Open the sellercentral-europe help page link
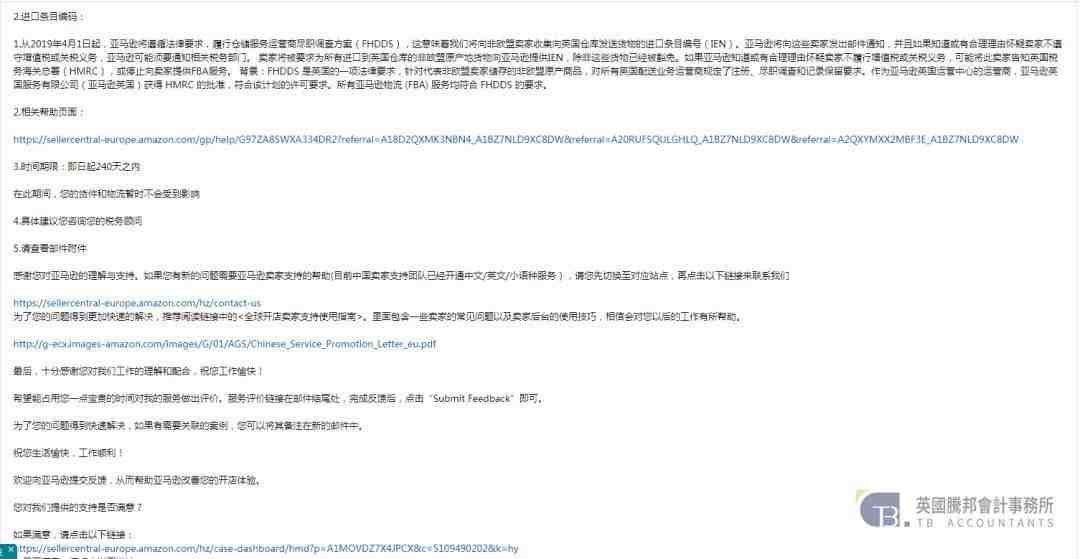This screenshot has height=559, width=1080. (x=515, y=140)
